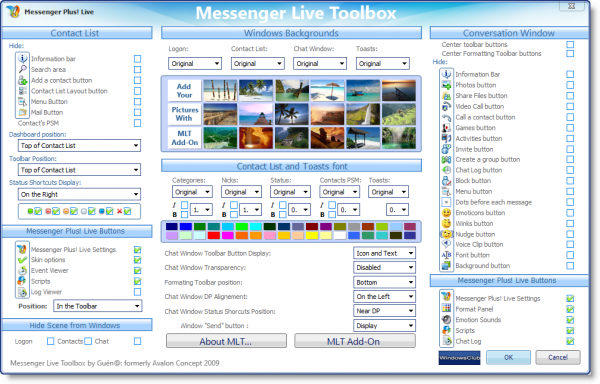Click the Event Viewer icon

(x=22, y=270)
